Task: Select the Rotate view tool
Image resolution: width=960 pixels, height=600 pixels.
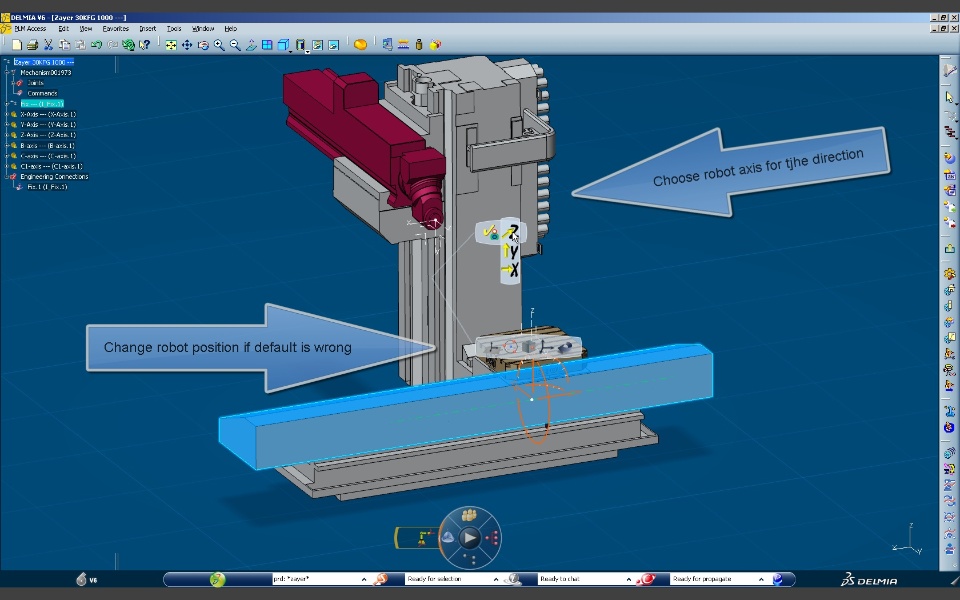Action: click(x=203, y=45)
